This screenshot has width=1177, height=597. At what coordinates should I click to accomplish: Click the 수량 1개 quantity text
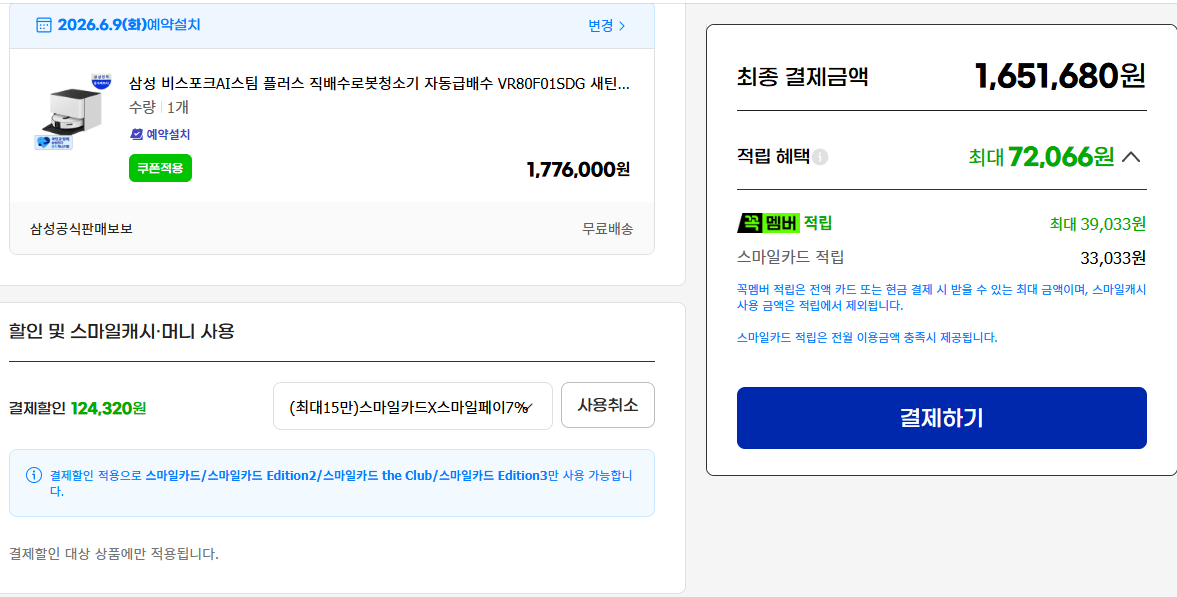click(158, 107)
